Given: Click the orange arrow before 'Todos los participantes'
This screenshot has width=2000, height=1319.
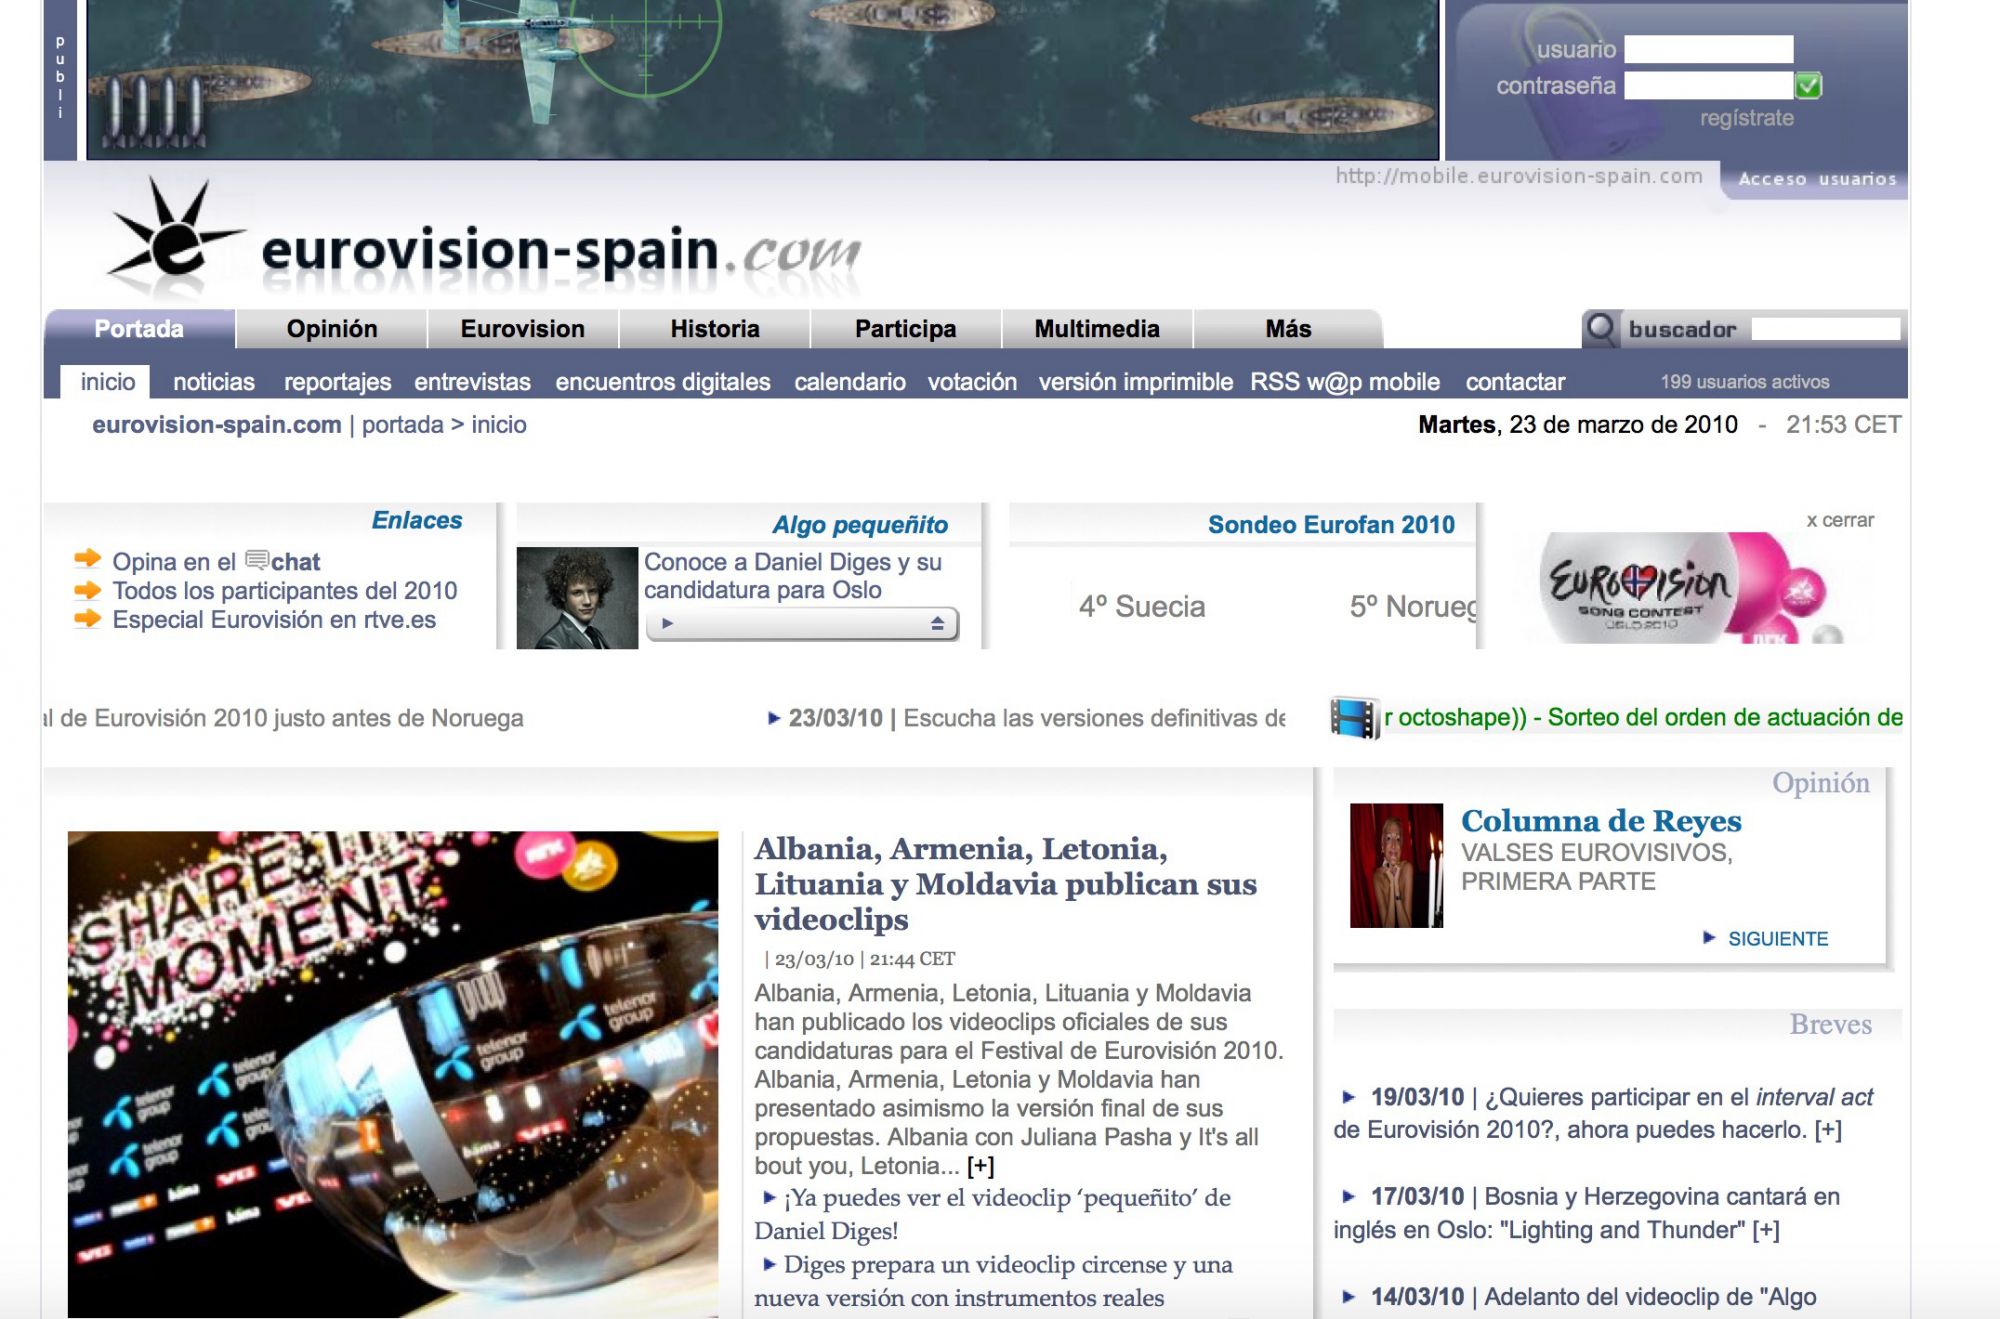Looking at the screenshot, I should 88,590.
